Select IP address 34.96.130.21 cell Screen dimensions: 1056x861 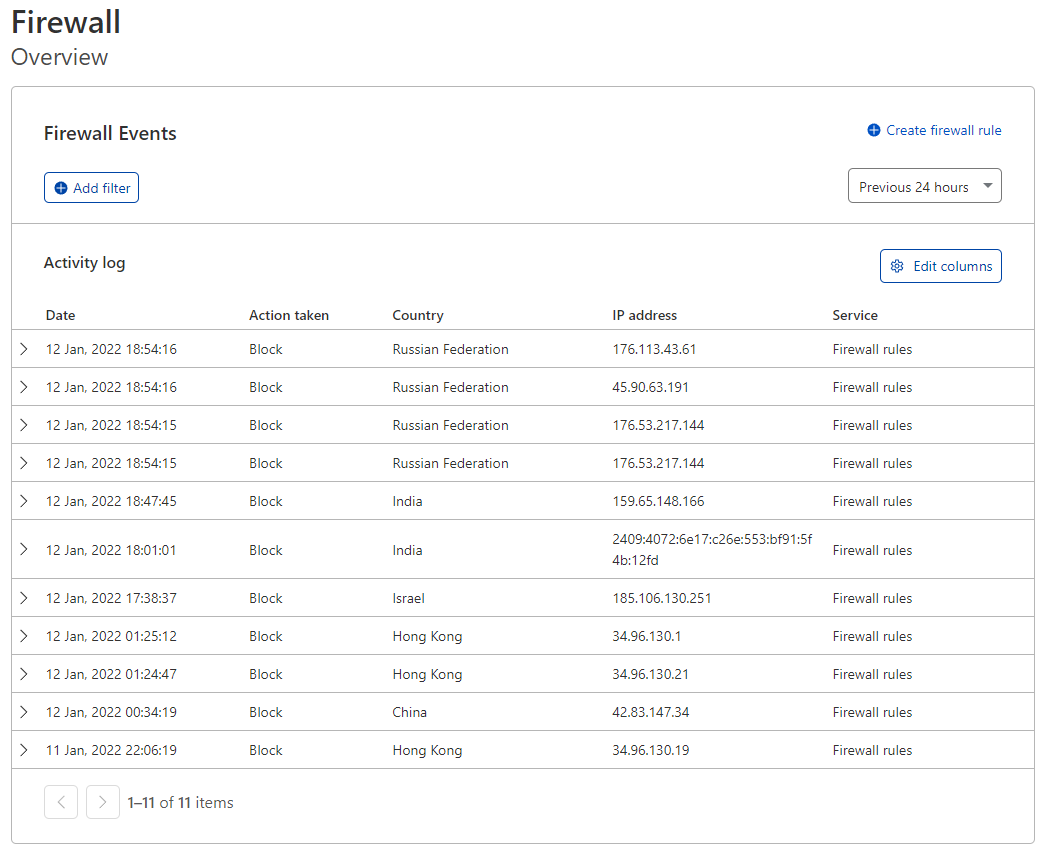[x=650, y=675]
